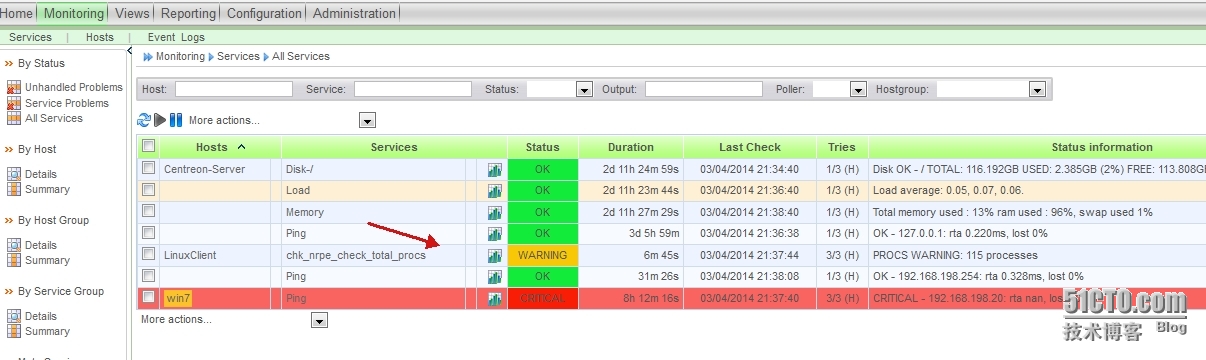The height and width of the screenshot is (360, 1206).
Task: Click Summary icon under By Service Group
Action: [14, 331]
